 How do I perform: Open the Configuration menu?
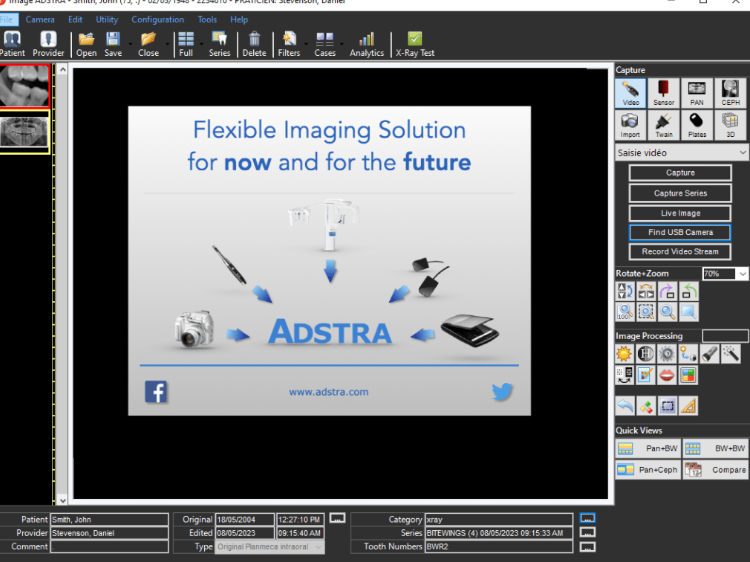[158, 19]
